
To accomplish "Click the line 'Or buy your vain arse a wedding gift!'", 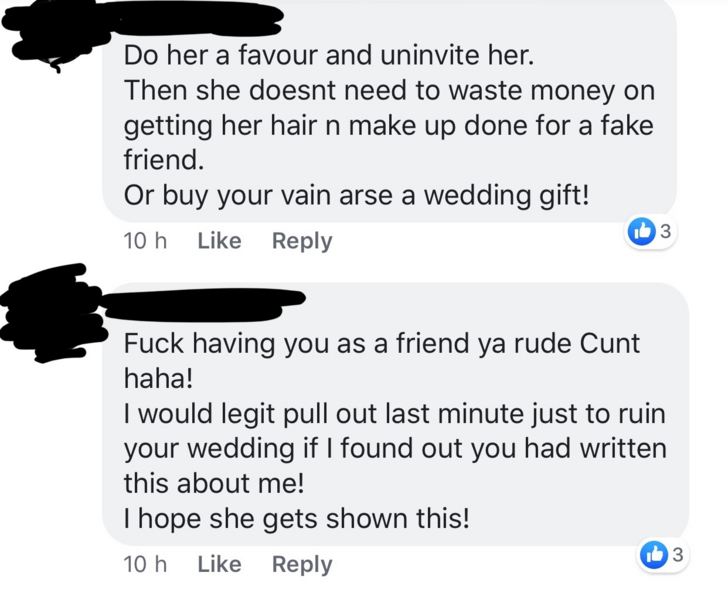I will [x=357, y=195].
